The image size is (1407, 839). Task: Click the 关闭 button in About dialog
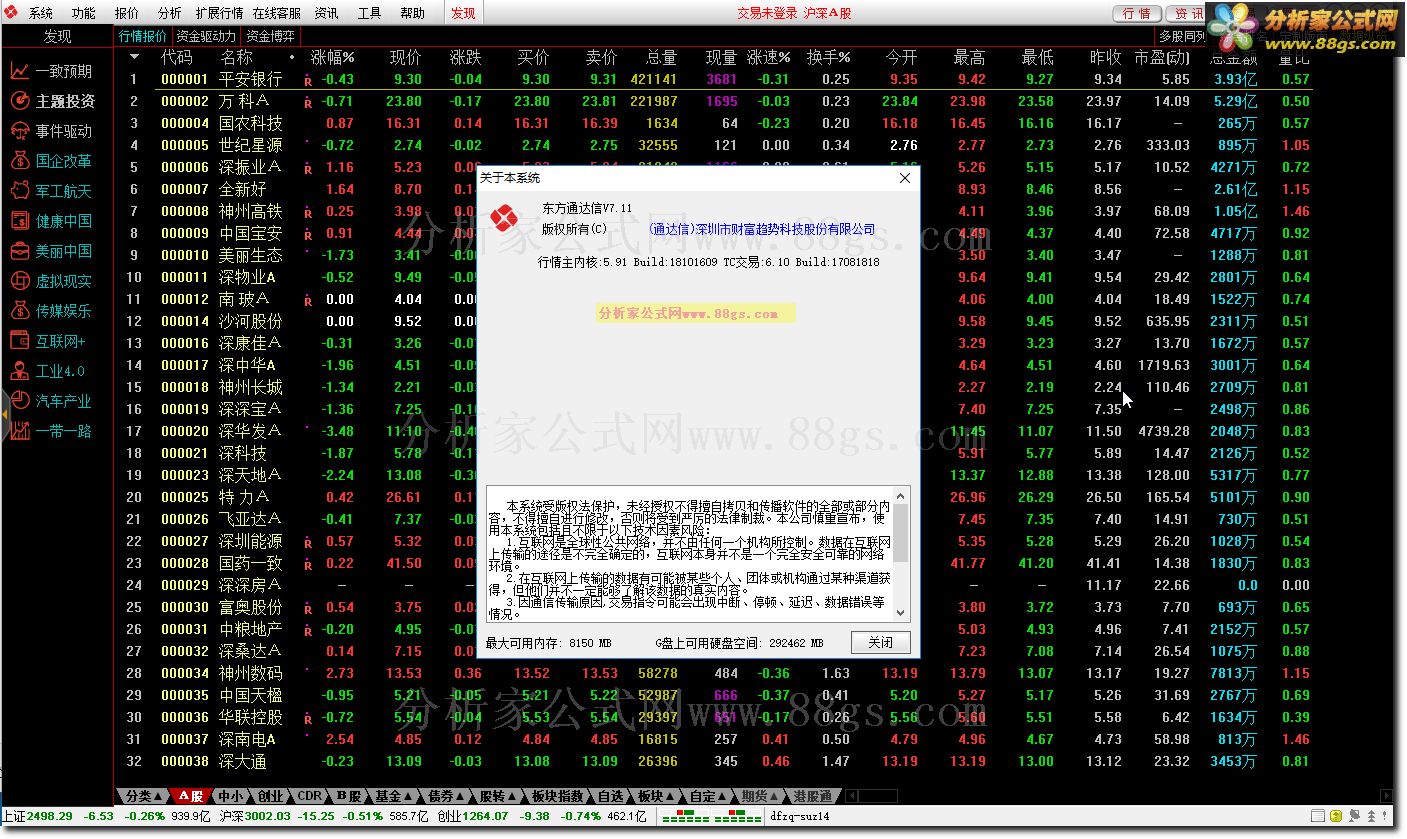(x=880, y=642)
